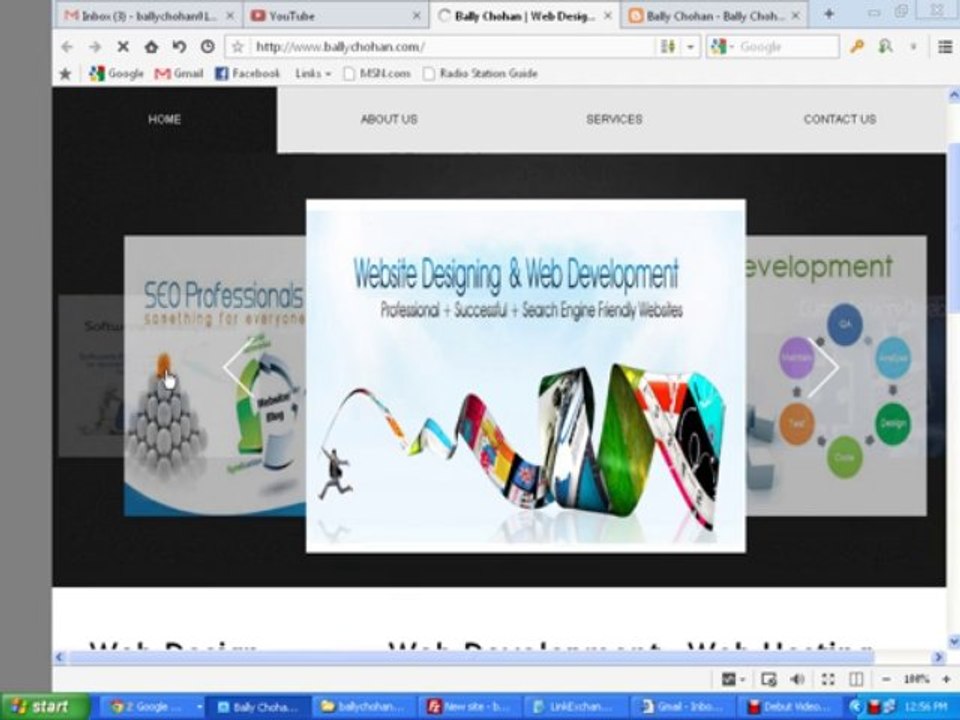
Task: Open the favorites star on bookmarks bar
Action: (x=65, y=74)
